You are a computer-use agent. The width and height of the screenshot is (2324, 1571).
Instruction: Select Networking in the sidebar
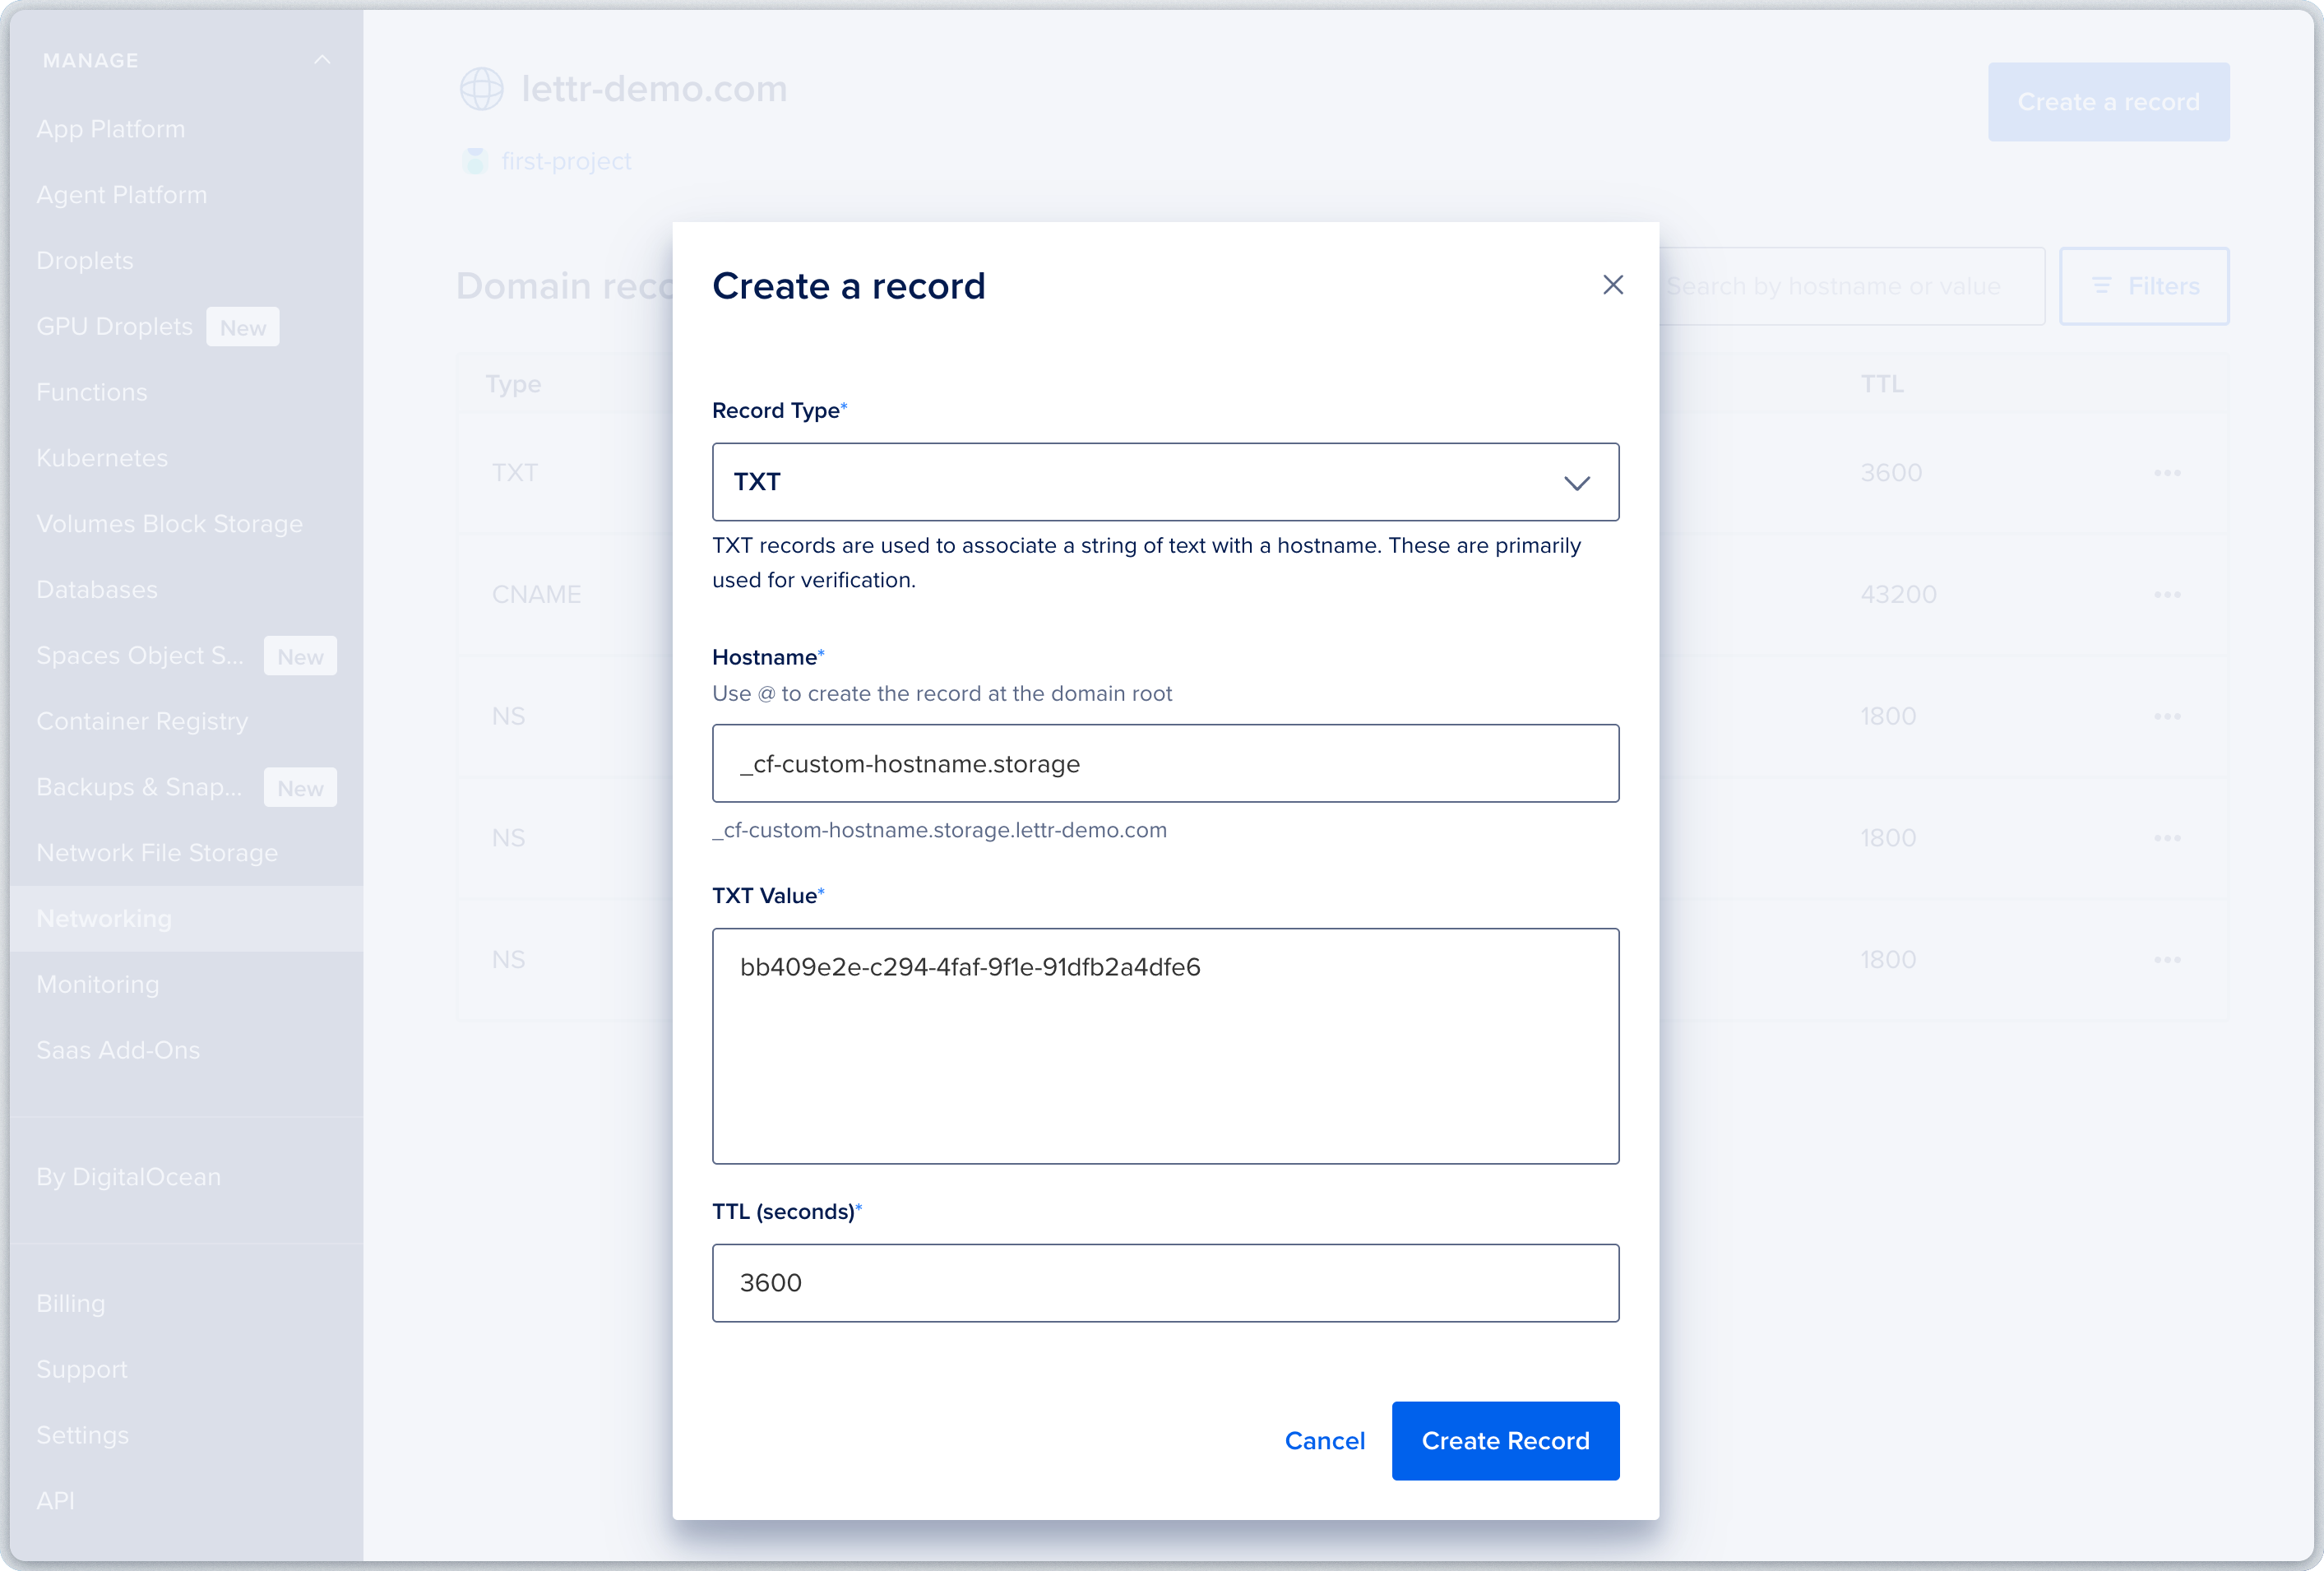coord(103,918)
